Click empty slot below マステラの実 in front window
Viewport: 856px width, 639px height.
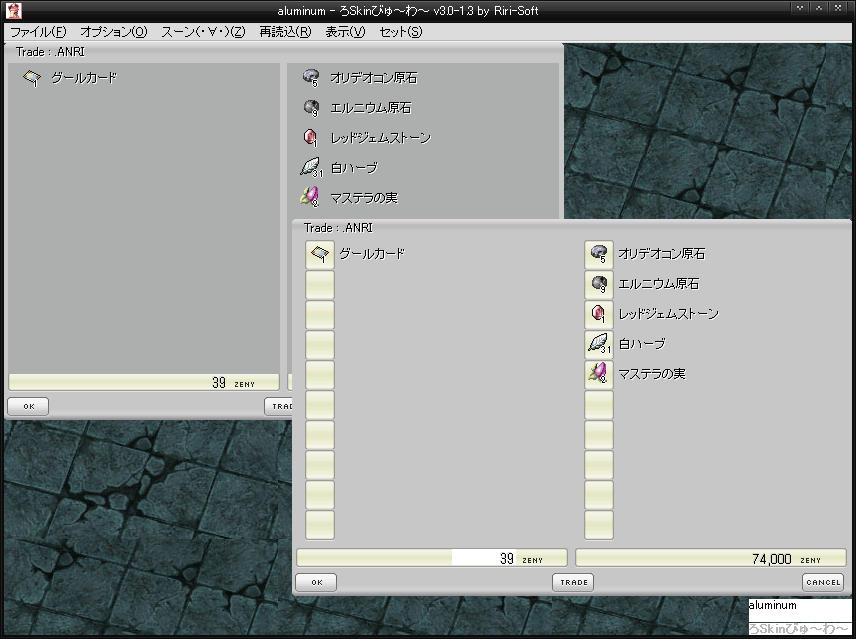(599, 404)
